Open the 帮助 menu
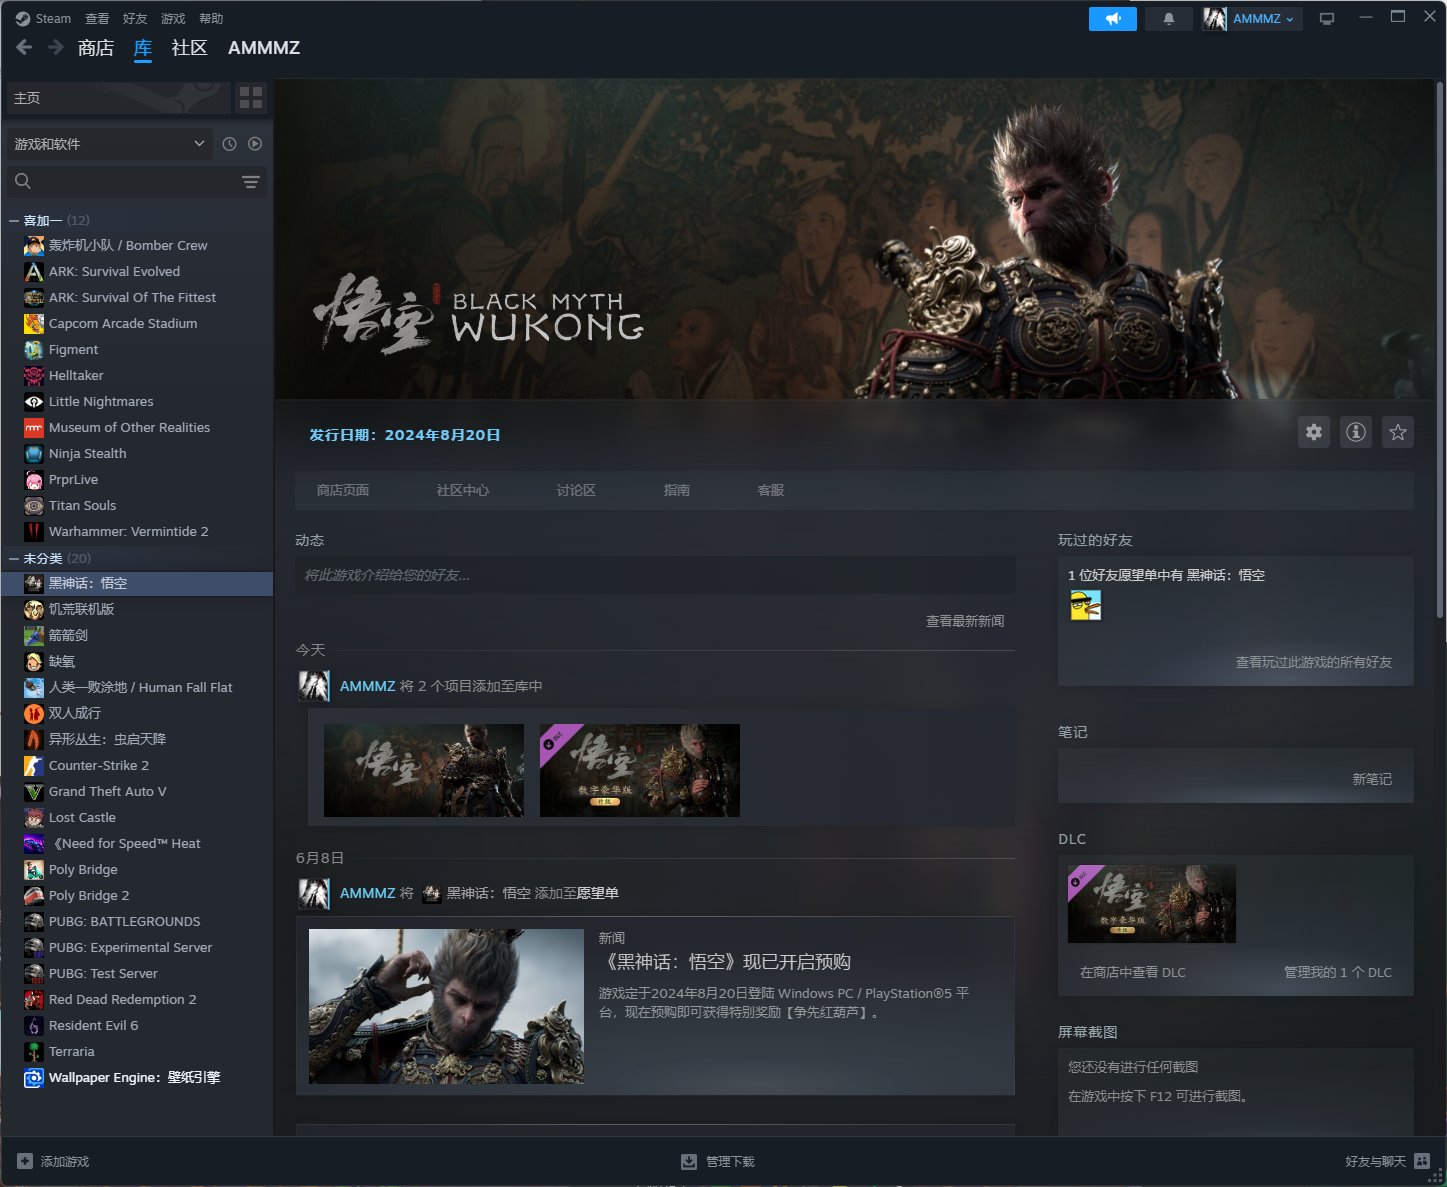 click(211, 18)
